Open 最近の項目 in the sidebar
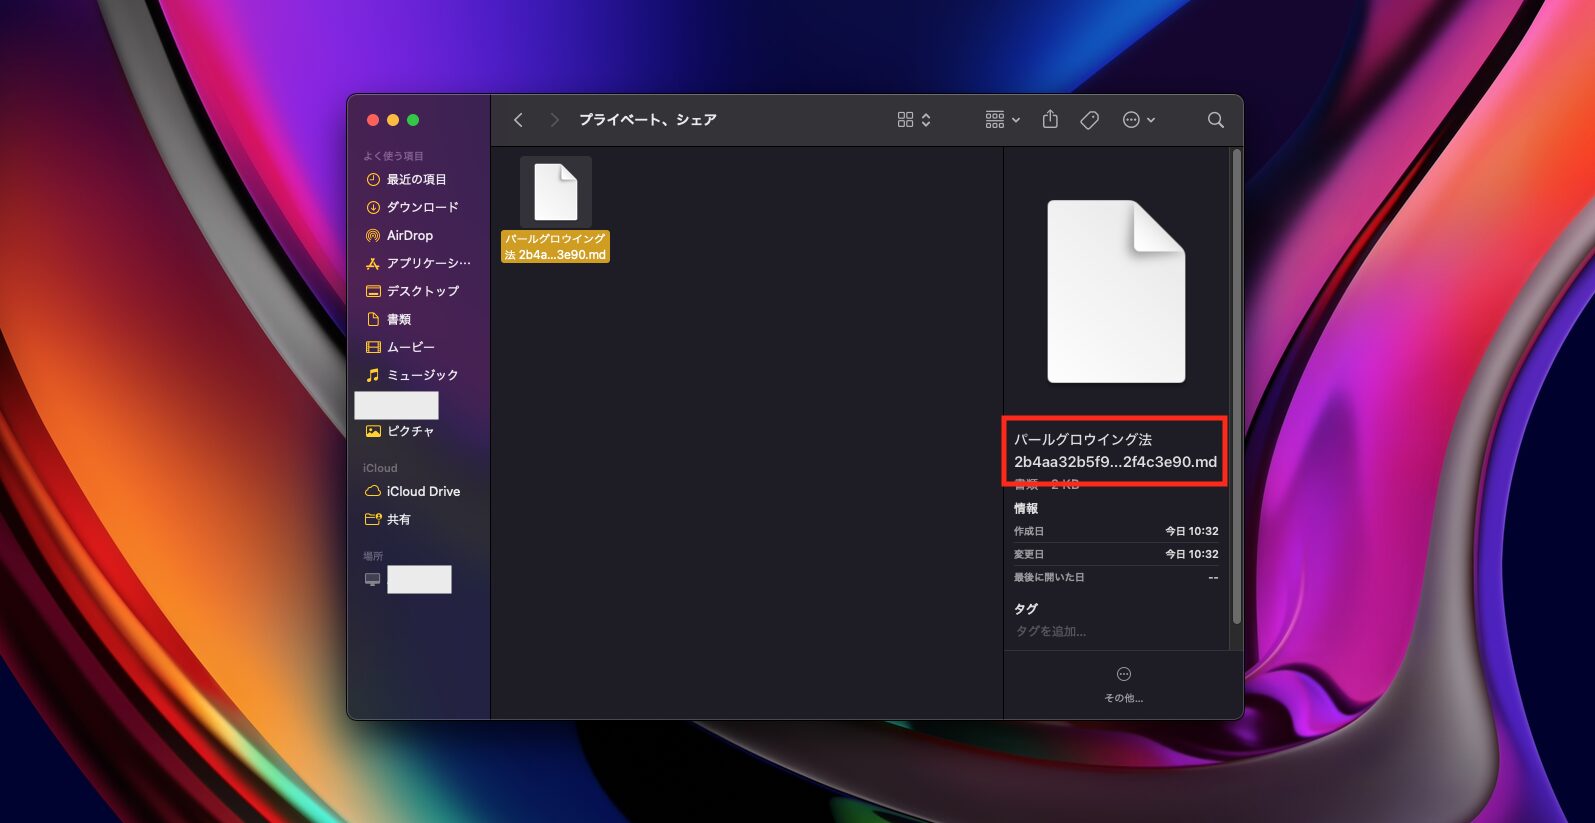The width and height of the screenshot is (1595, 823). (417, 180)
